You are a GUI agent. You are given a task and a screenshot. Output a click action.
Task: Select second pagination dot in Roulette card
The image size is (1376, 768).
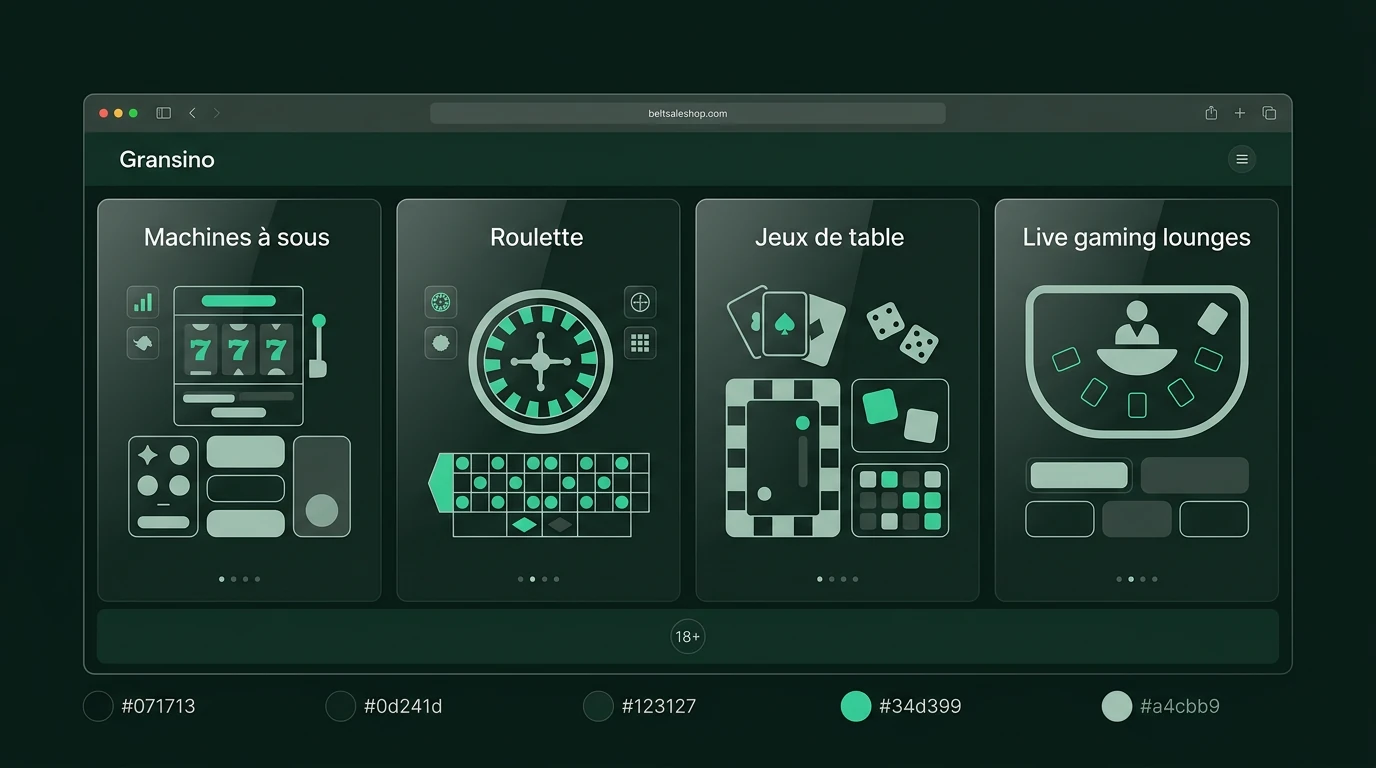(x=532, y=579)
